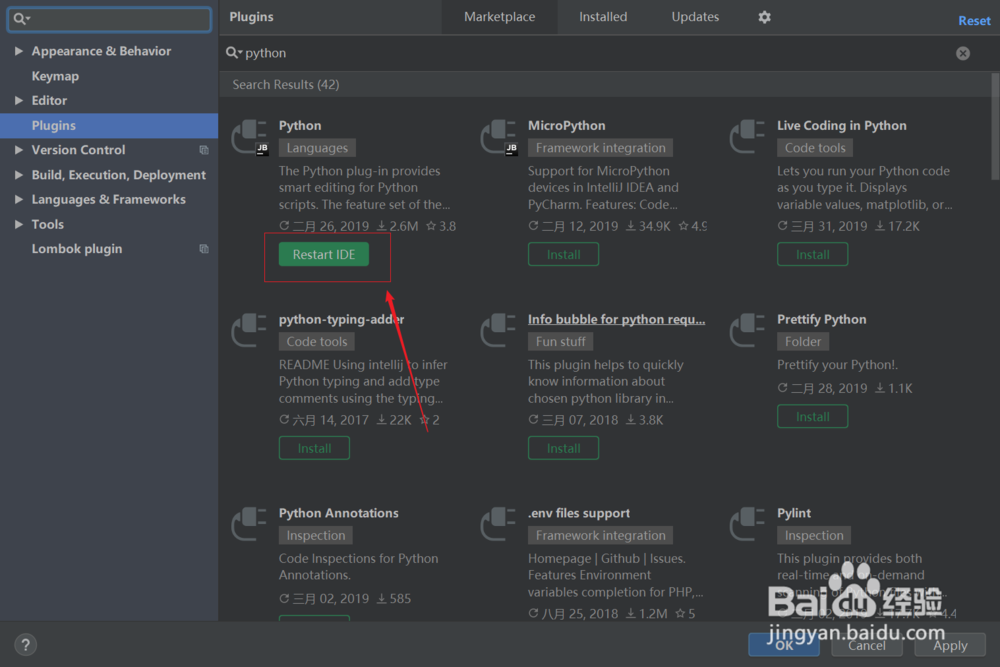Image resolution: width=1000 pixels, height=667 pixels.
Task: Click the Lombok plugin project-level settings icon
Action: coord(204,249)
